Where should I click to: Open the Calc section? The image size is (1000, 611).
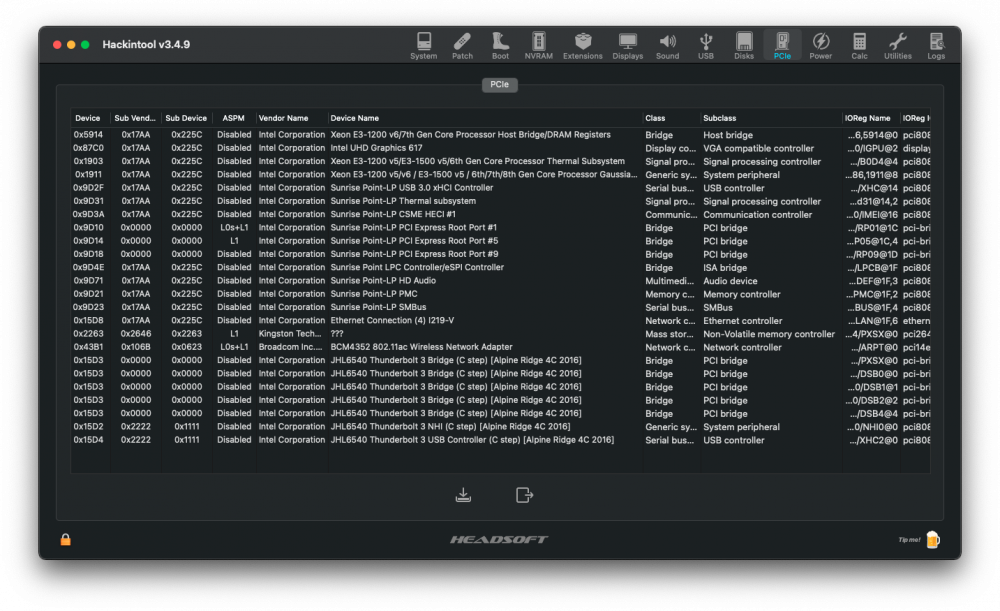pos(859,46)
